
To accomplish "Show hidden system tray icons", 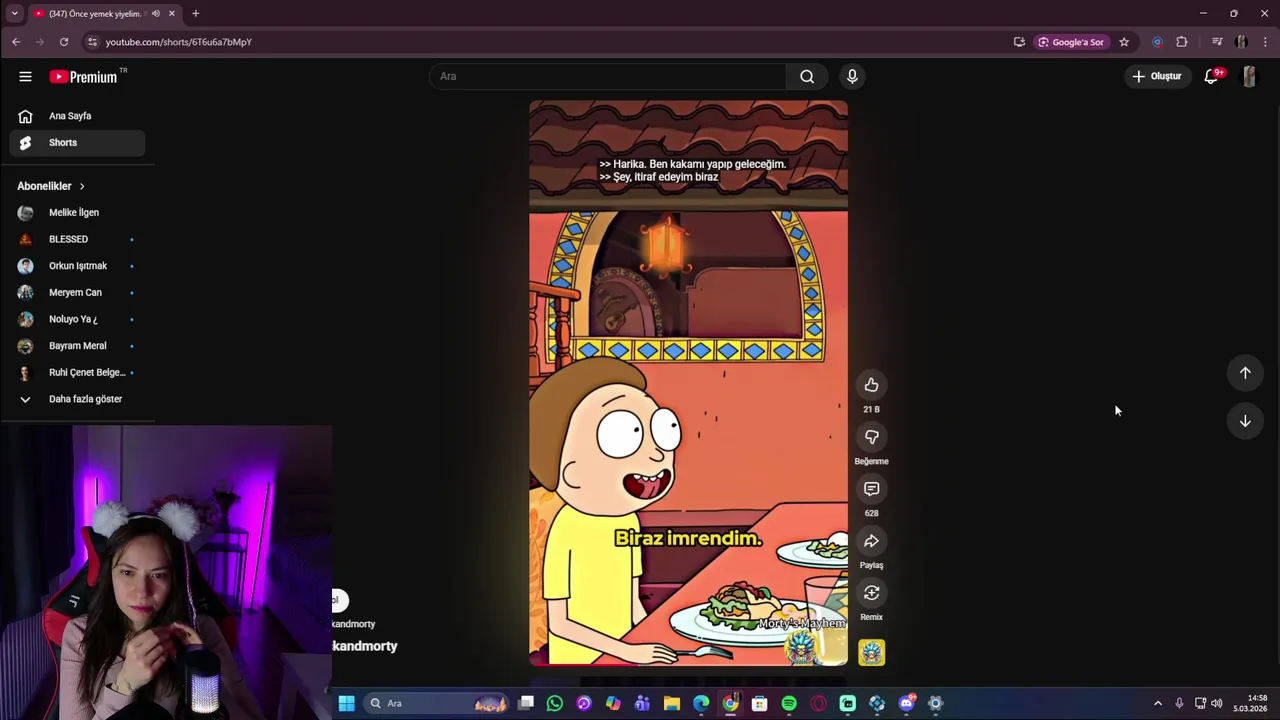I will [x=1158, y=703].
